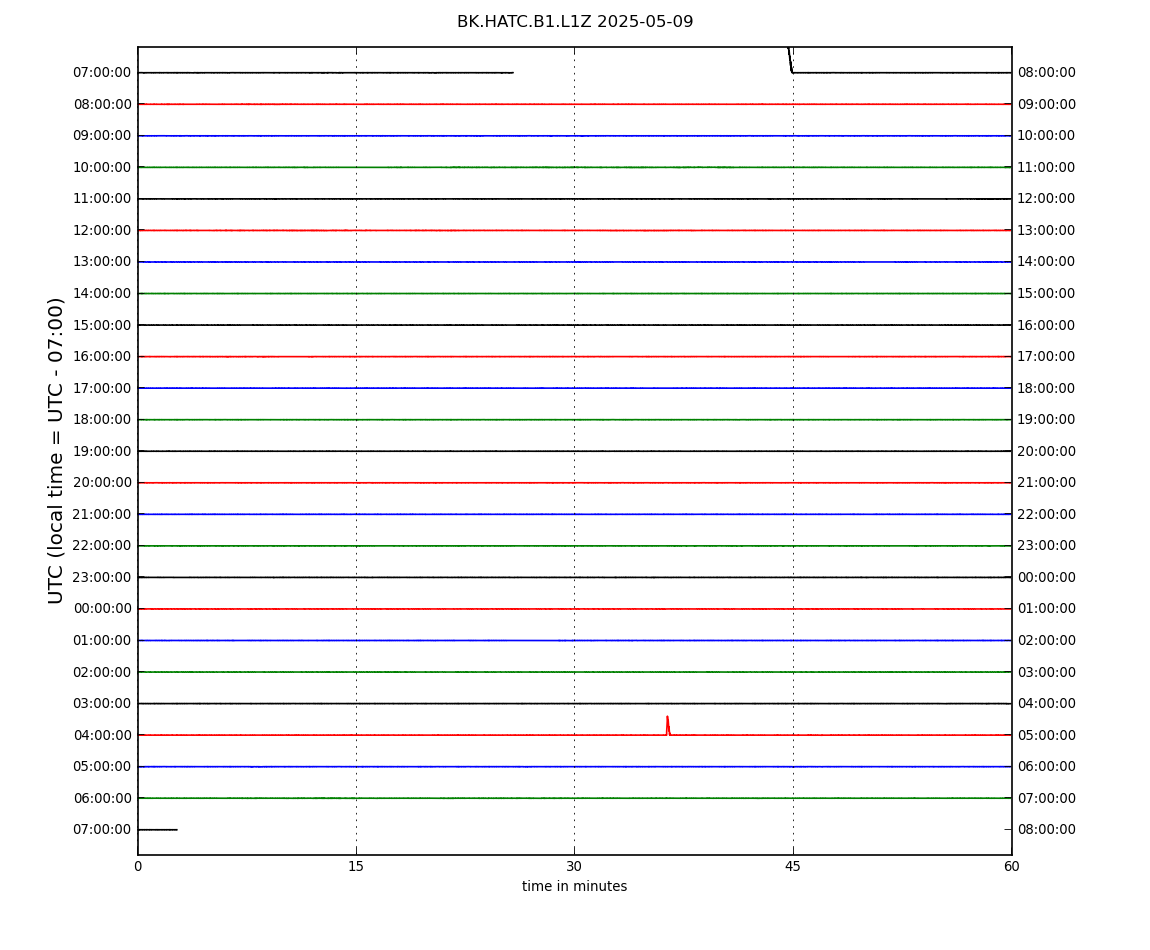Click the left-axis label 00:00:00
This screenshot has height=950, width=1150.
[x=102, y=609]
